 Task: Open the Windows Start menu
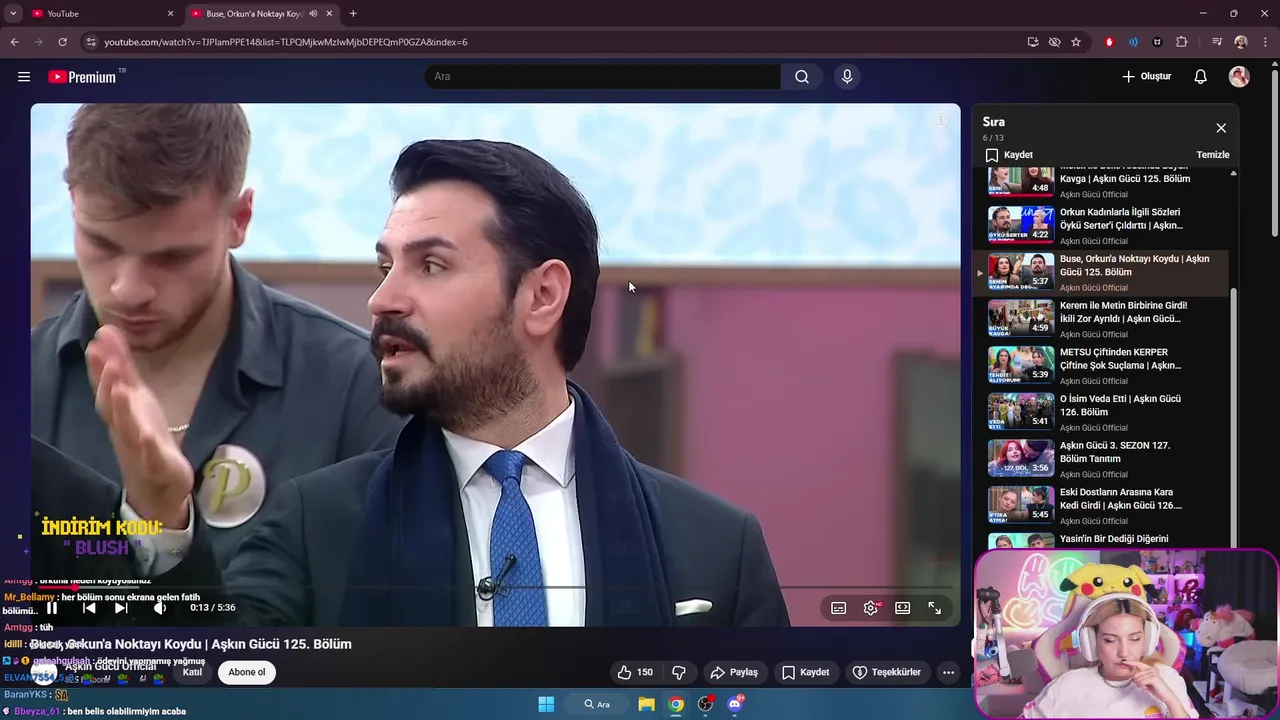coord(546,704)
